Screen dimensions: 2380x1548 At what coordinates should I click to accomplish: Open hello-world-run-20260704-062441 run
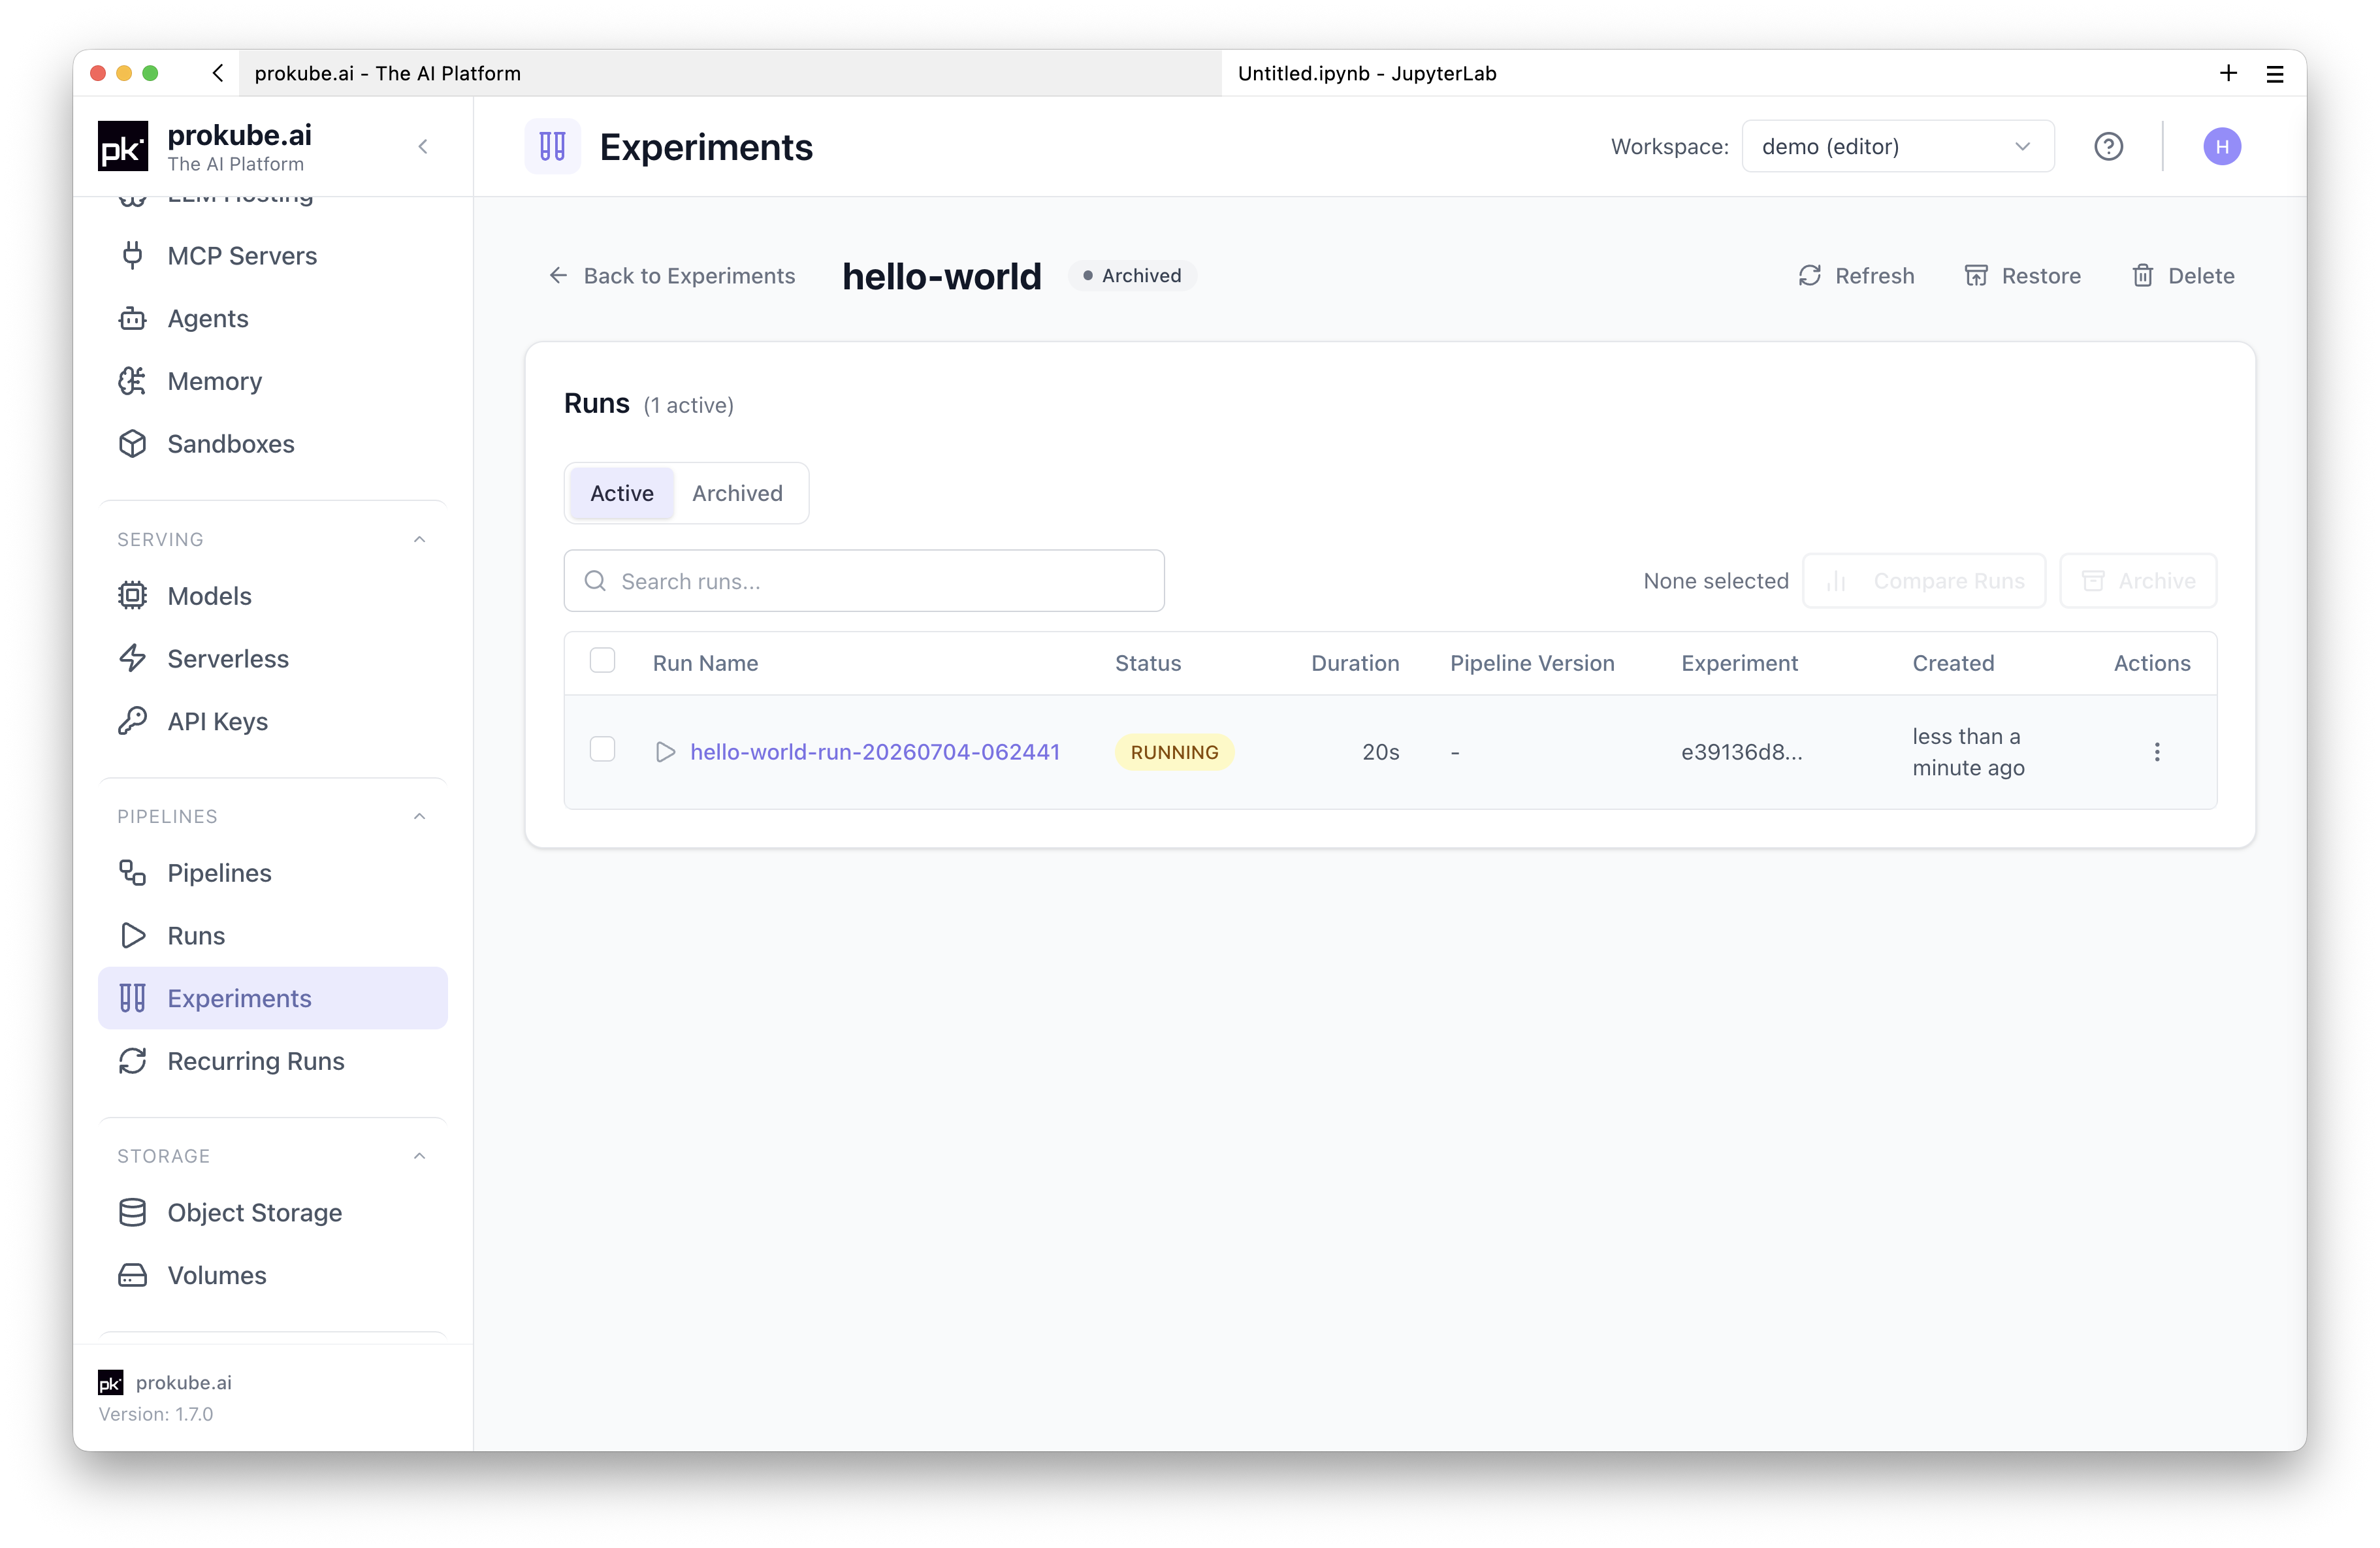pos(874,752)
